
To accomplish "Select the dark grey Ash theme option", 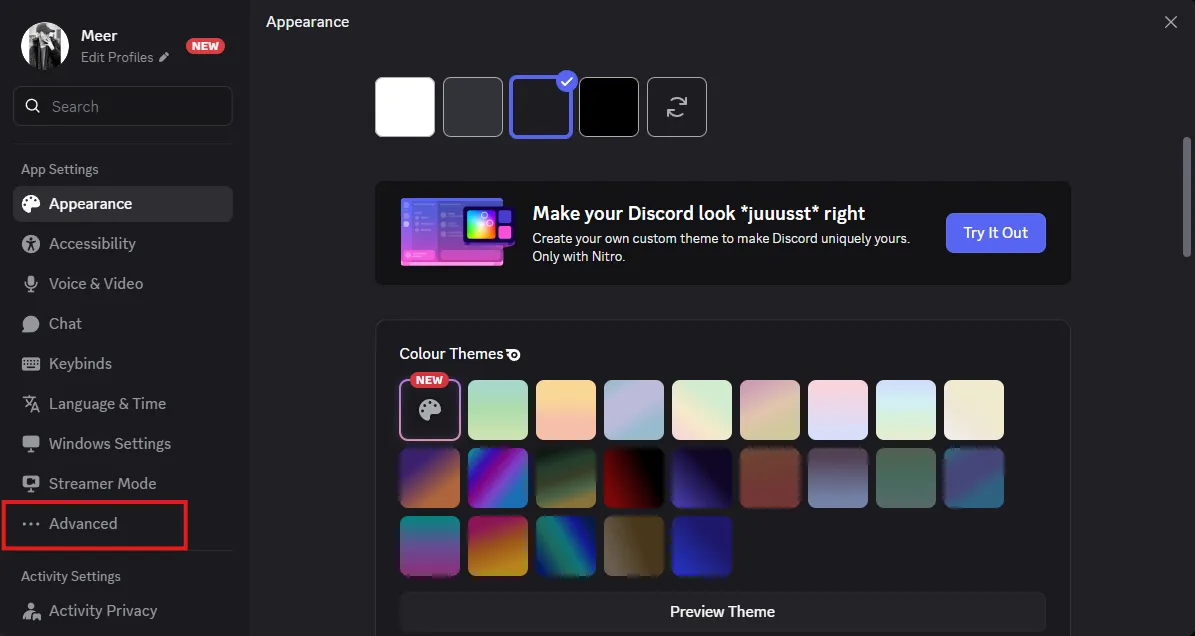I will (473, 107).
